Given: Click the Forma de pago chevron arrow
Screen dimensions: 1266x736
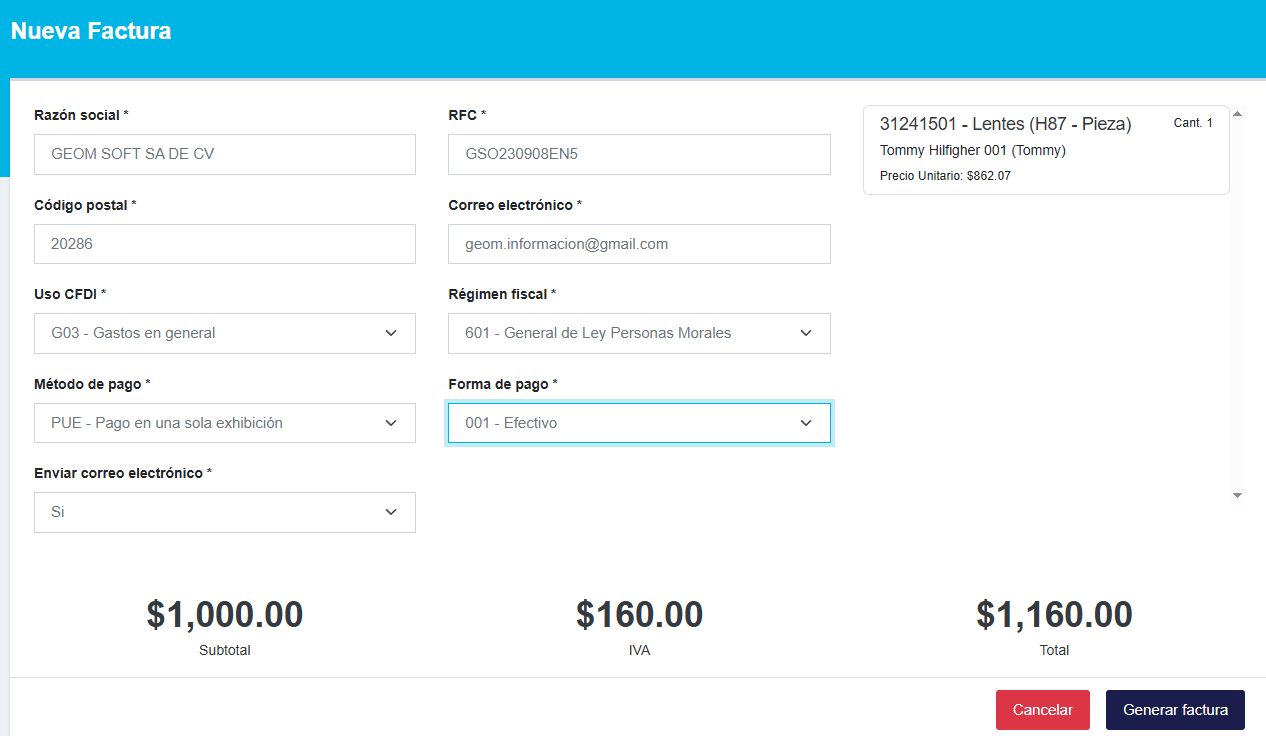Looking at the screenshot, I should (806, 423).
